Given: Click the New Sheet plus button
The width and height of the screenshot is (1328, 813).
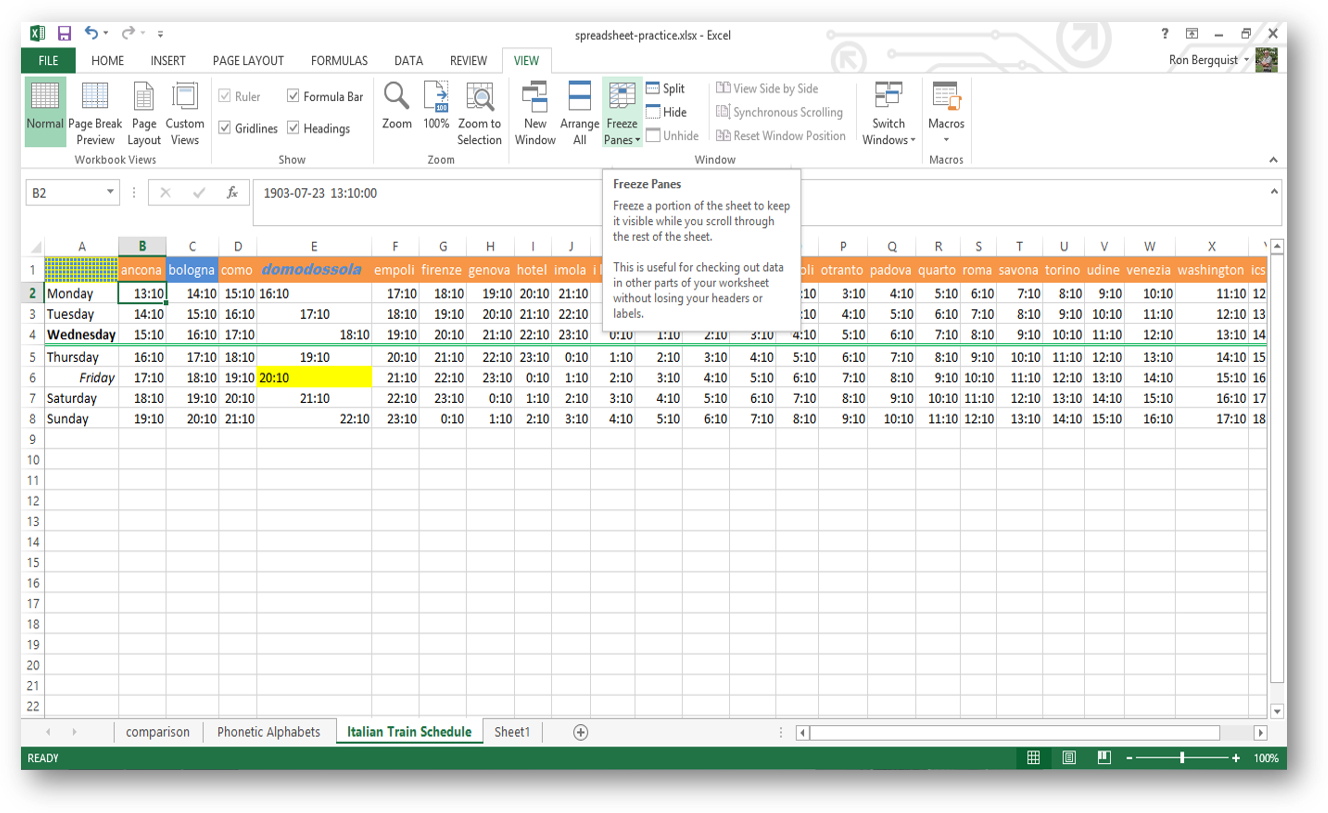Looking at the screenshot, I should pos(580,732).
